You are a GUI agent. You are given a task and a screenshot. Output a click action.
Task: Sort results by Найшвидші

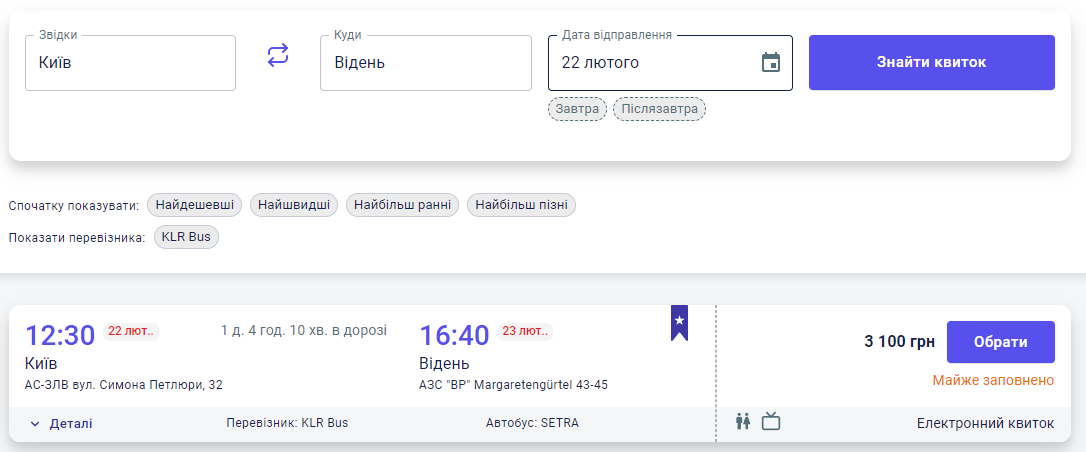(x=294, y=205)
